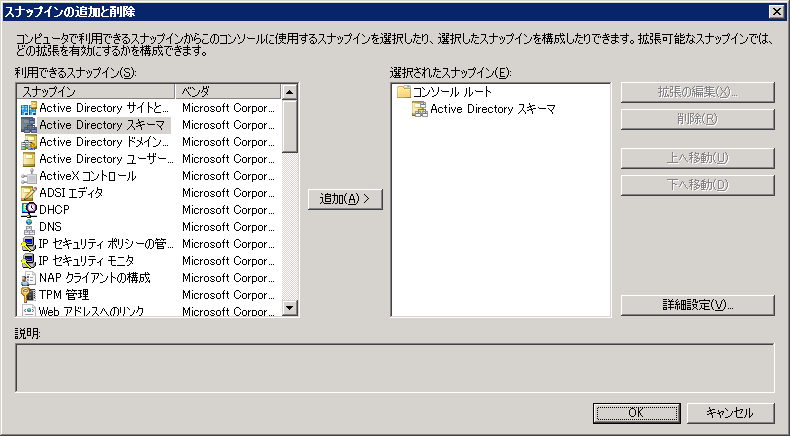
Task: Open 詳細設定 advanced settings
Action: click(x=697, y=304)
